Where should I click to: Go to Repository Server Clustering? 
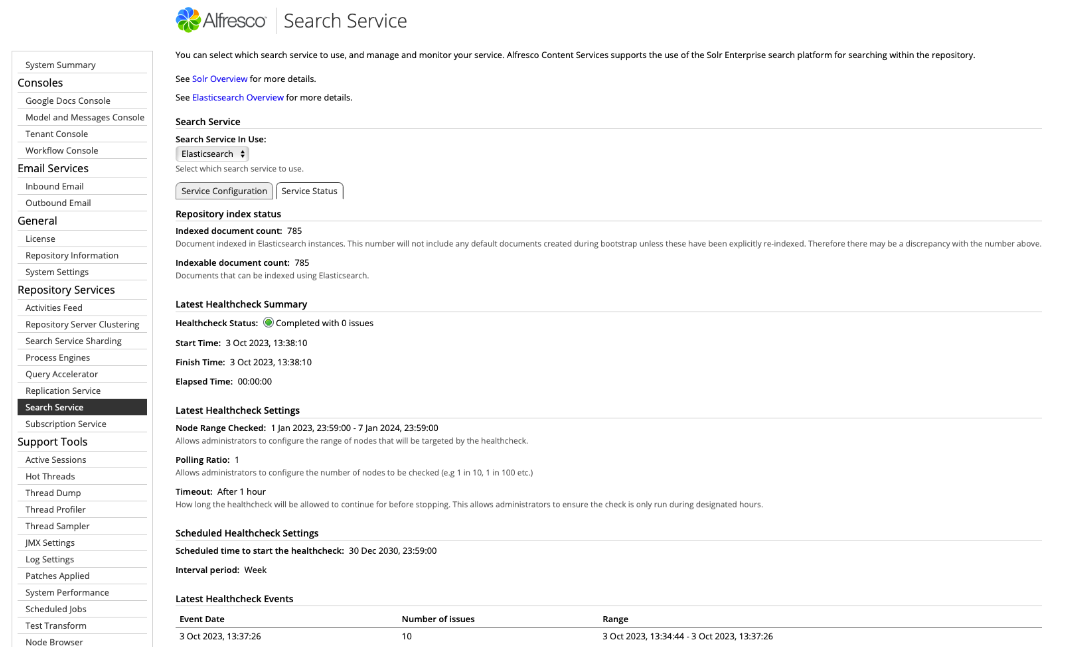coord(82,324)
